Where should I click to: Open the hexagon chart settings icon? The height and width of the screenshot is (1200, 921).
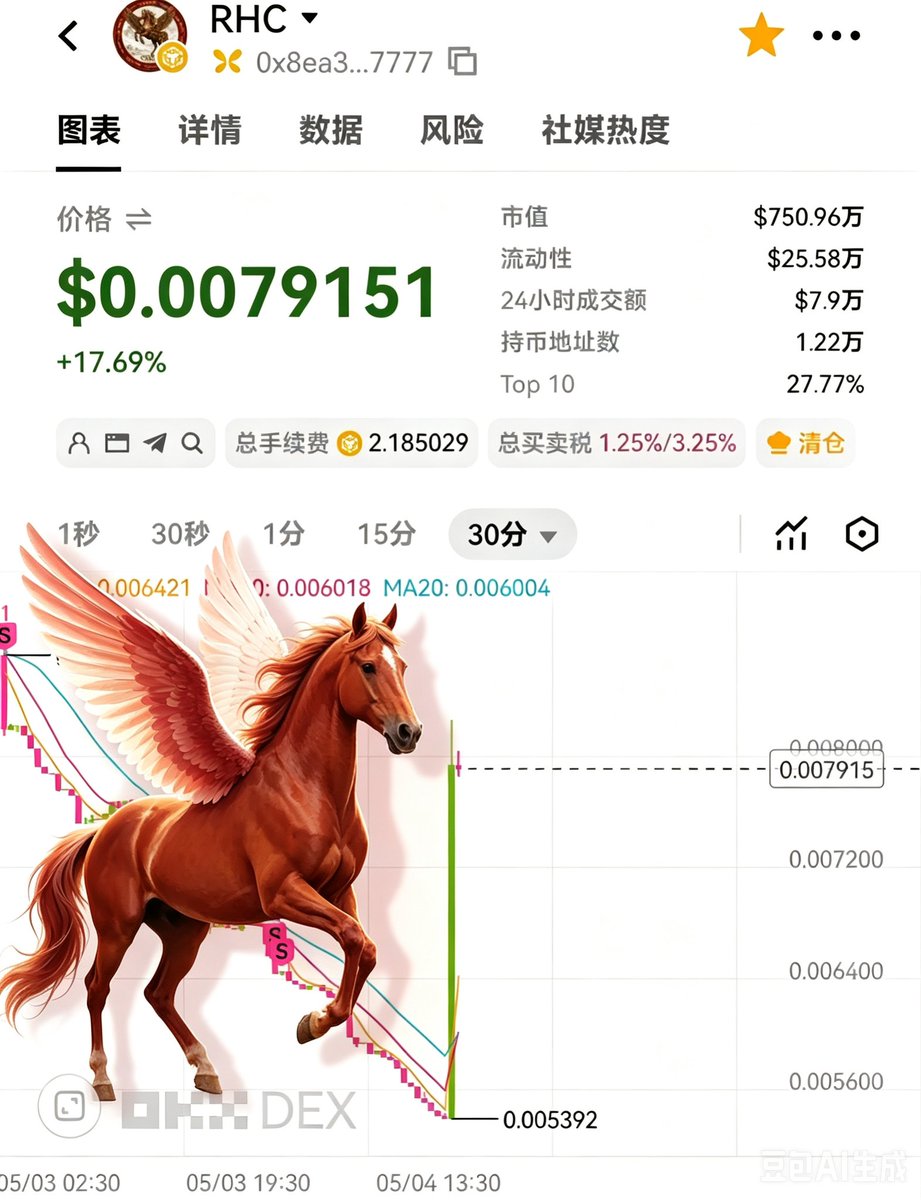pos(861,535)
